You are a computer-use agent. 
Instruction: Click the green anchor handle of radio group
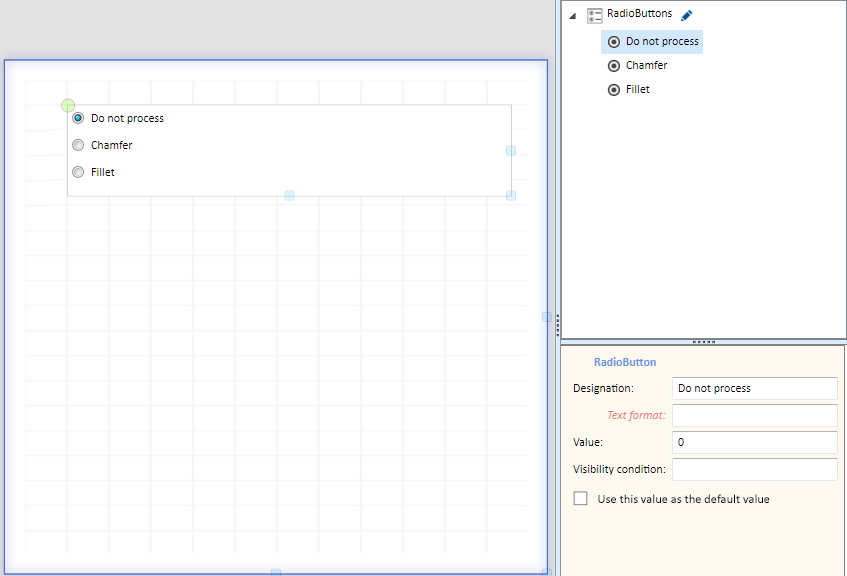[68, 105]
